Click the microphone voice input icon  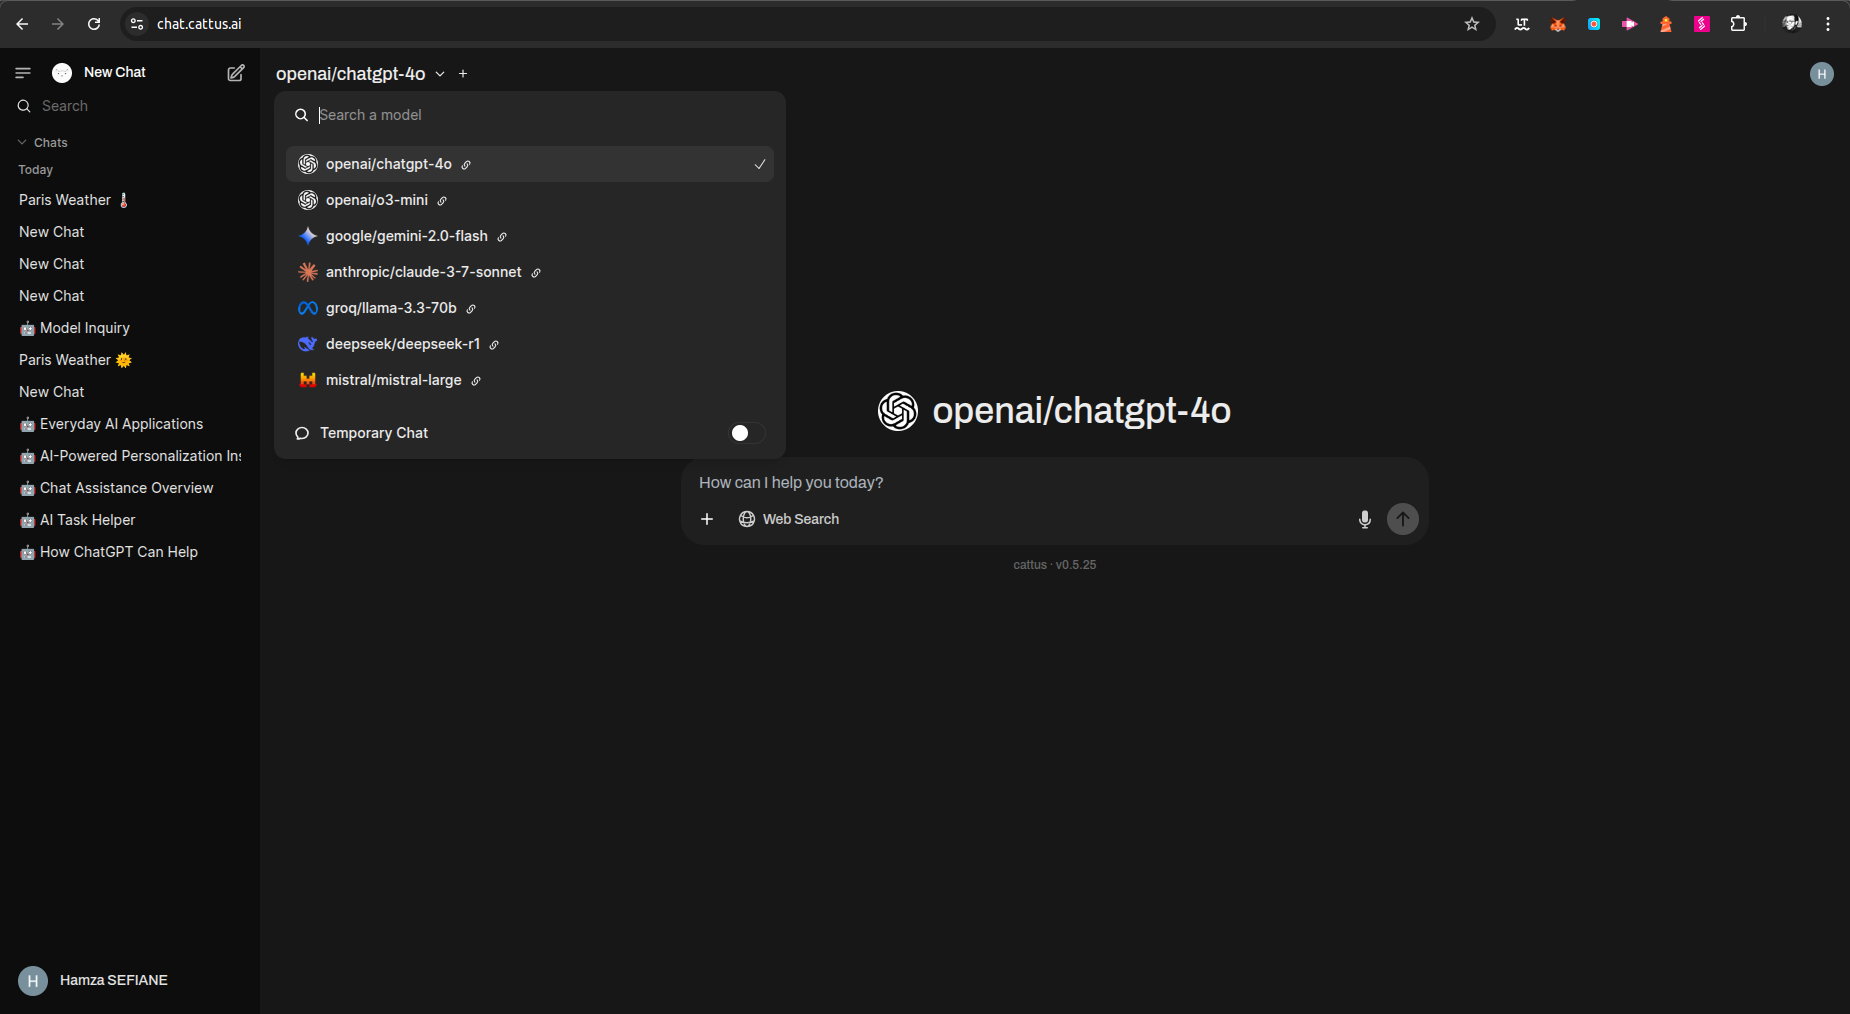click(x=1364, y=519)
